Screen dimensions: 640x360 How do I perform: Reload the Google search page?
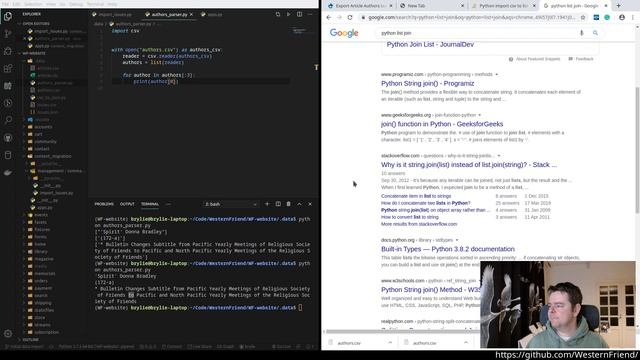350,18
